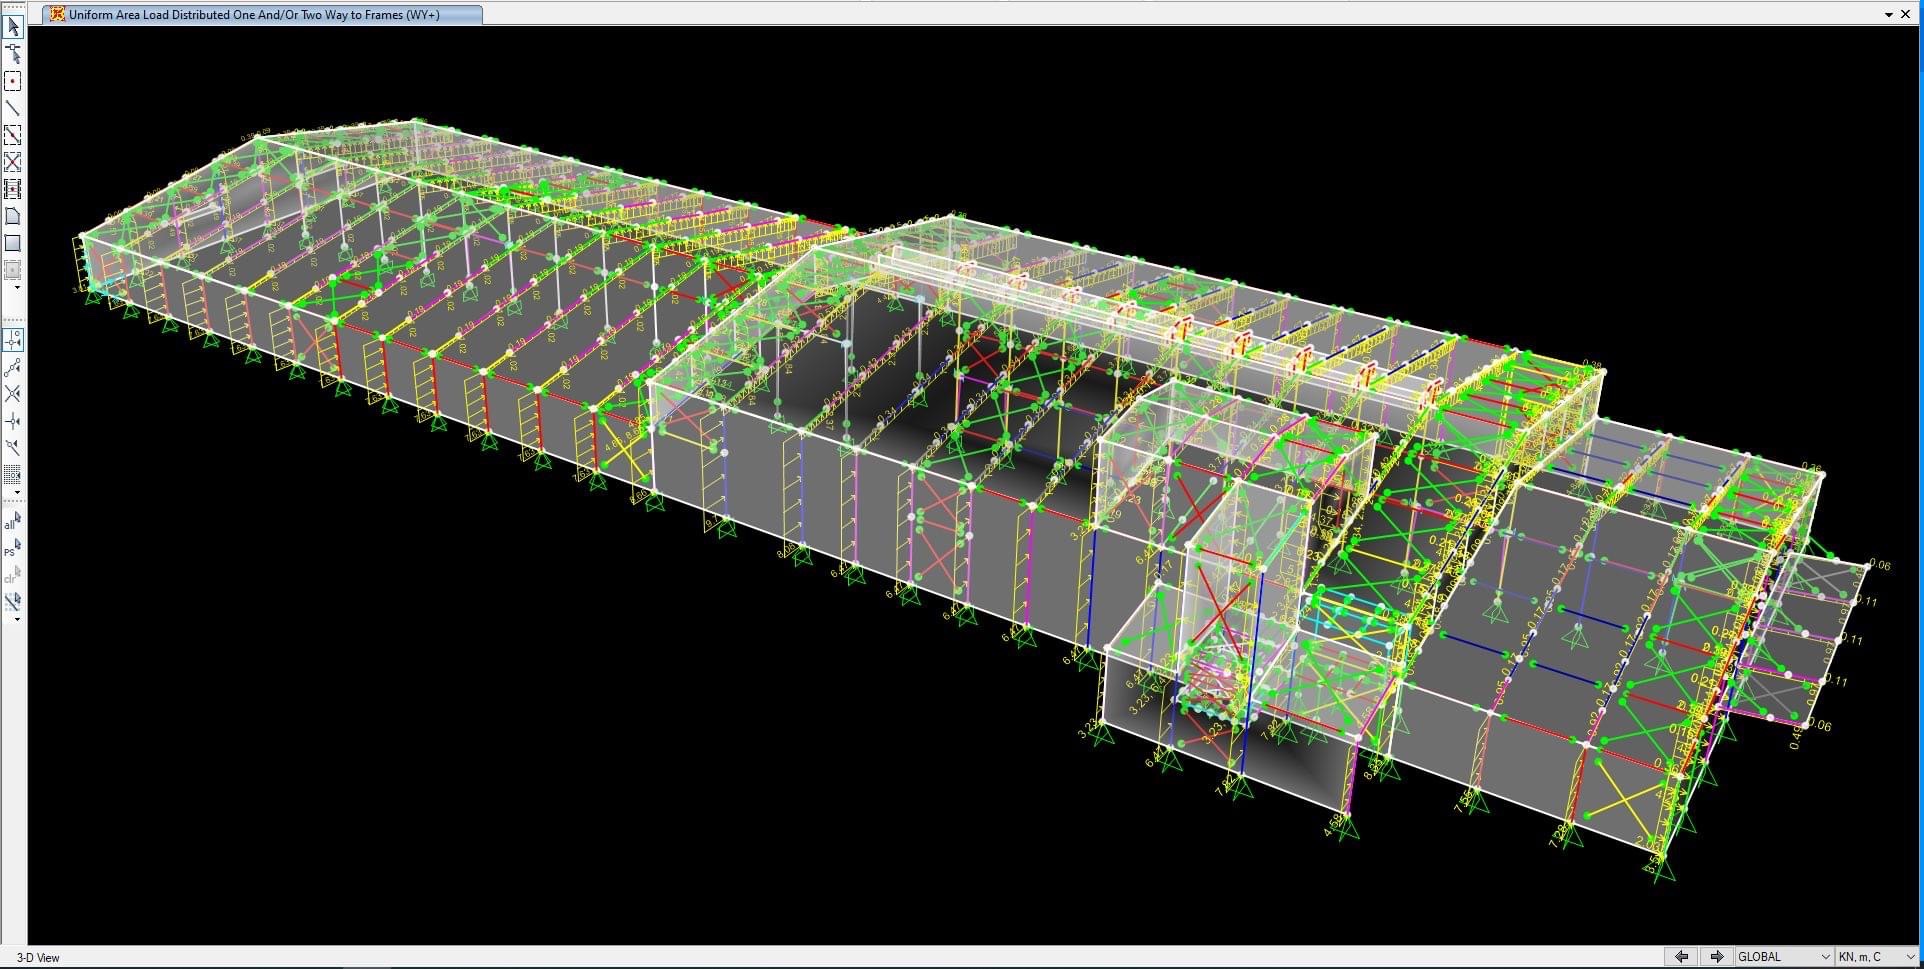Open the KN, m, C units dropdown
The width and height of the screenshot is (1924, 969).
(x=1876, y=957)
